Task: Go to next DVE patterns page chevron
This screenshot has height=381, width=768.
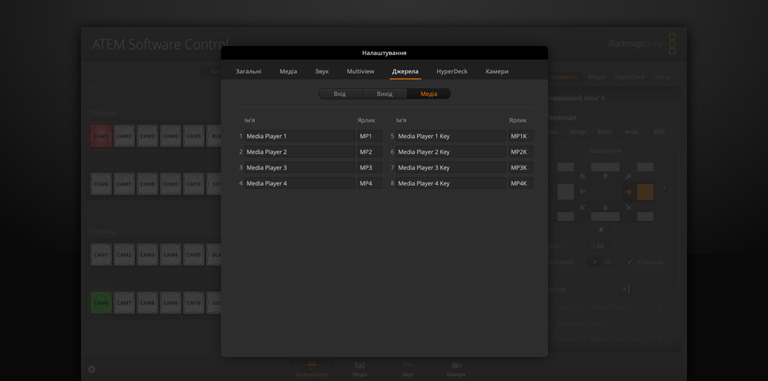Action: (x=665, y=188)
